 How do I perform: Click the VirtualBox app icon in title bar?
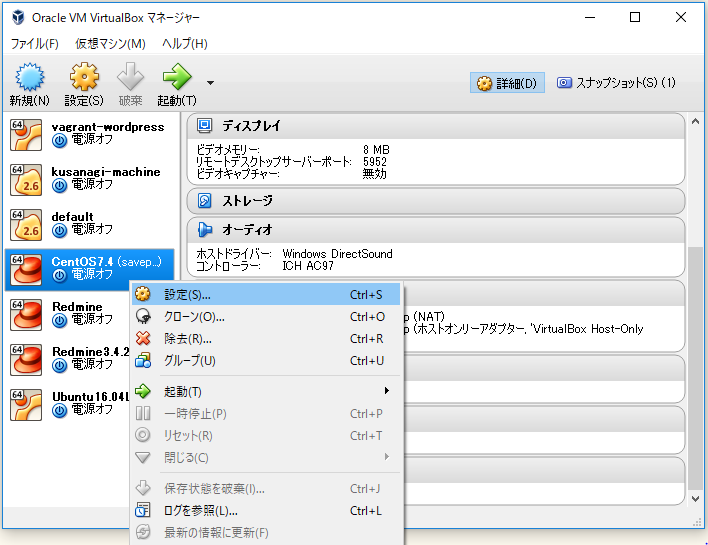click(x=18, y=17)
